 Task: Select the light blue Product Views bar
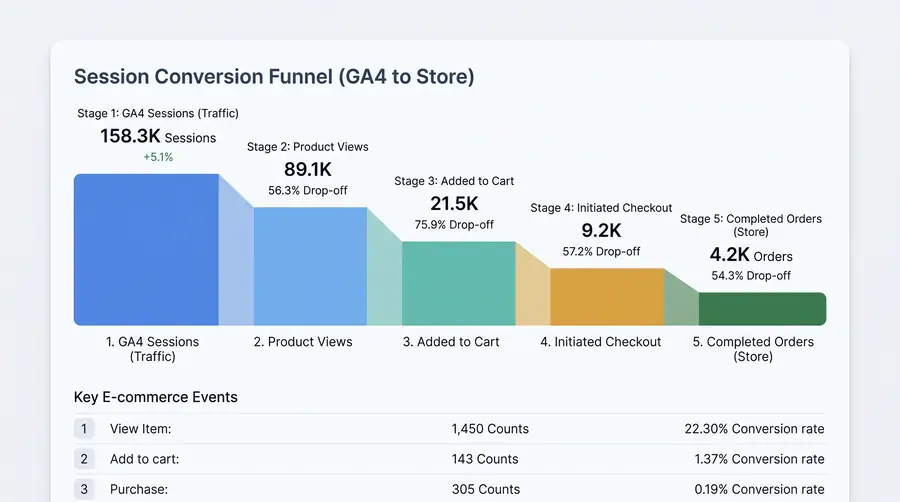click(x=310, y=266)
